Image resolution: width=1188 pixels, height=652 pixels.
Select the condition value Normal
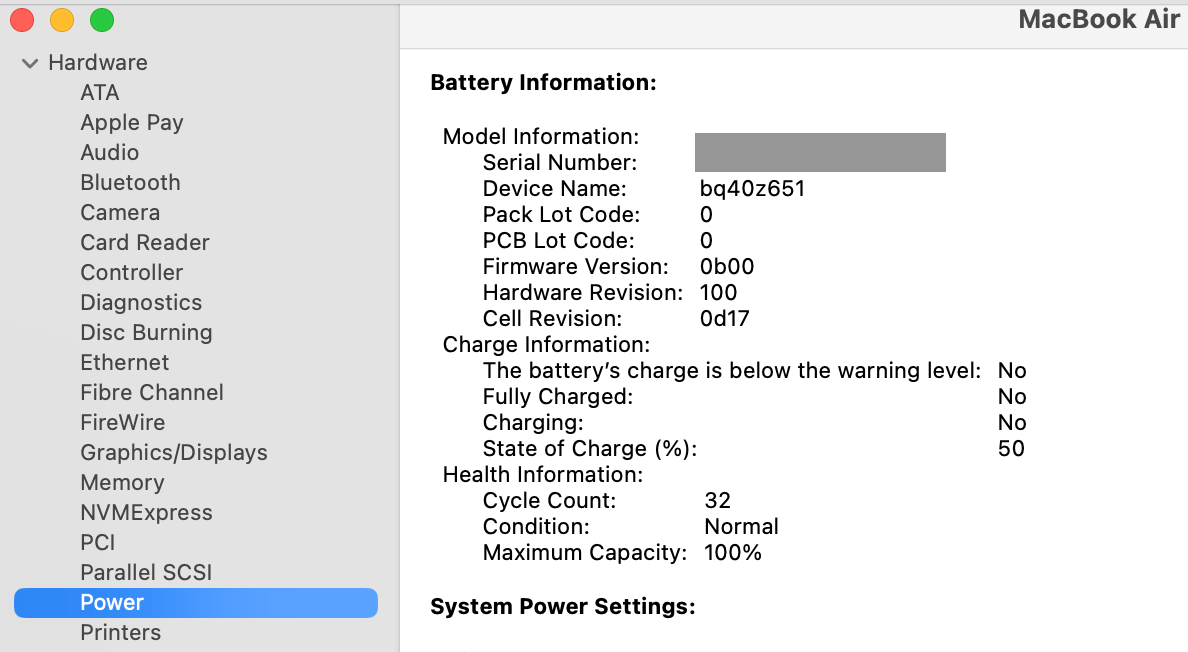pyautogui.click(x=742, y=526)
